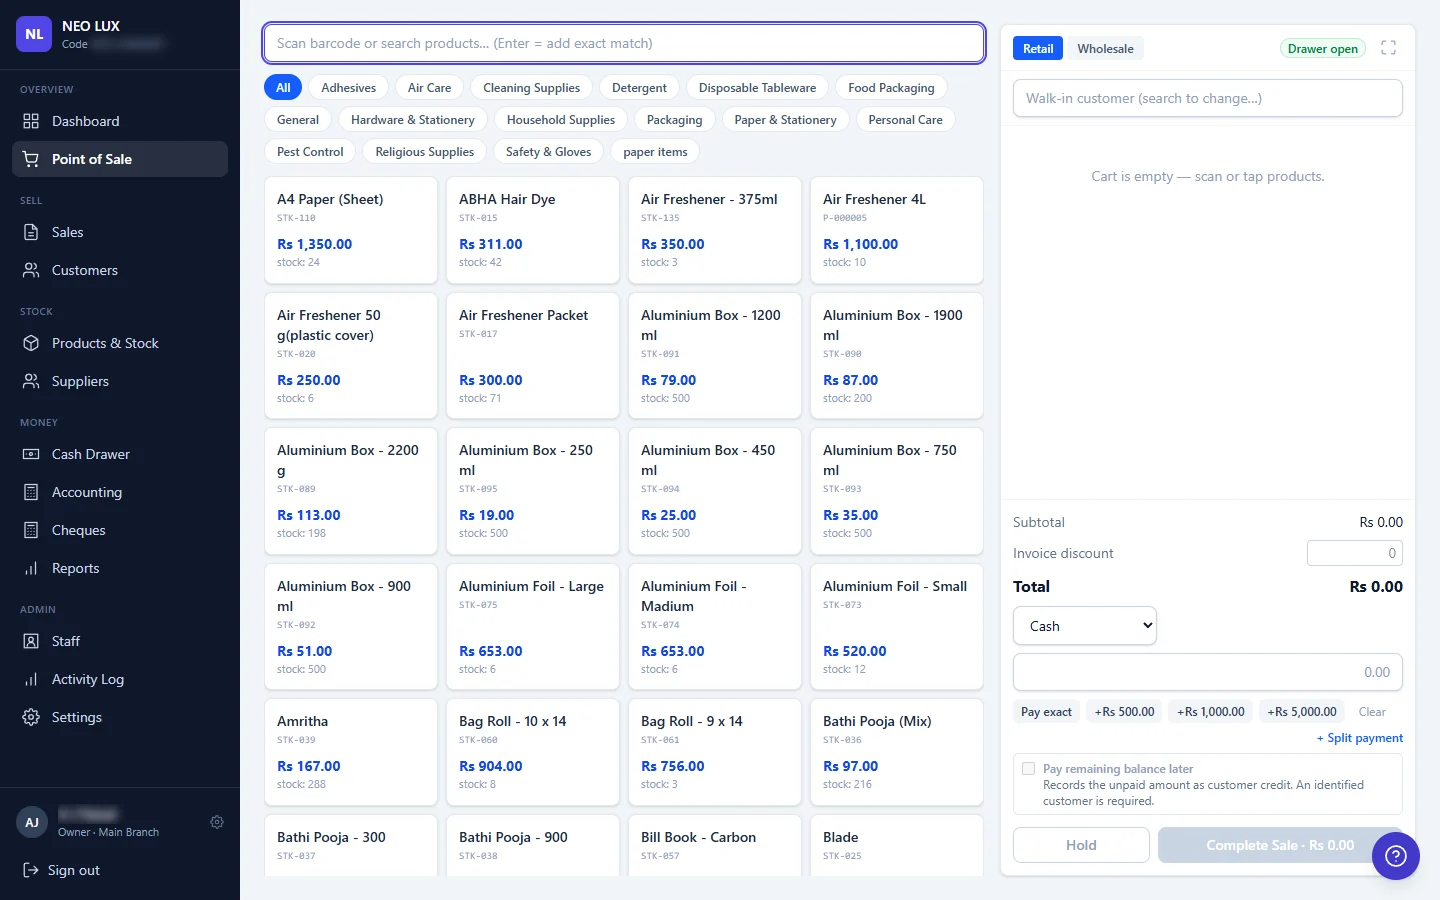Click the NL logo badge
This screenshot has width=1440, height=900.
(x=34, y=34)
